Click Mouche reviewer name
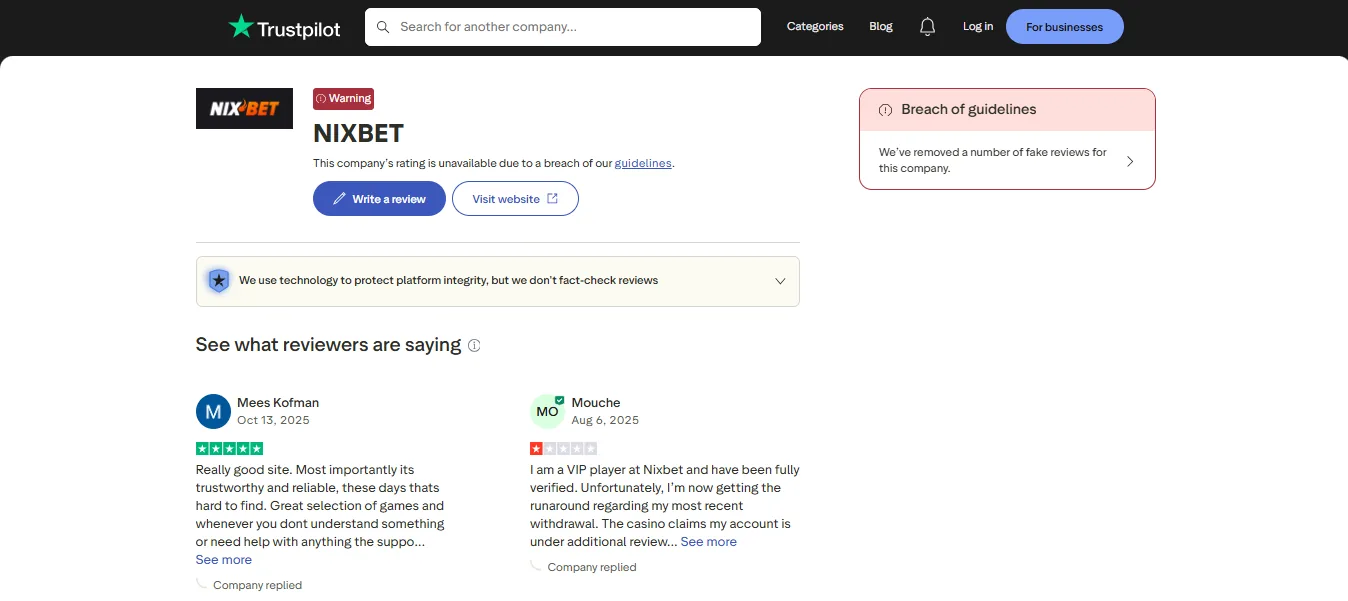Screen dimensions: 1348x601 596,403
